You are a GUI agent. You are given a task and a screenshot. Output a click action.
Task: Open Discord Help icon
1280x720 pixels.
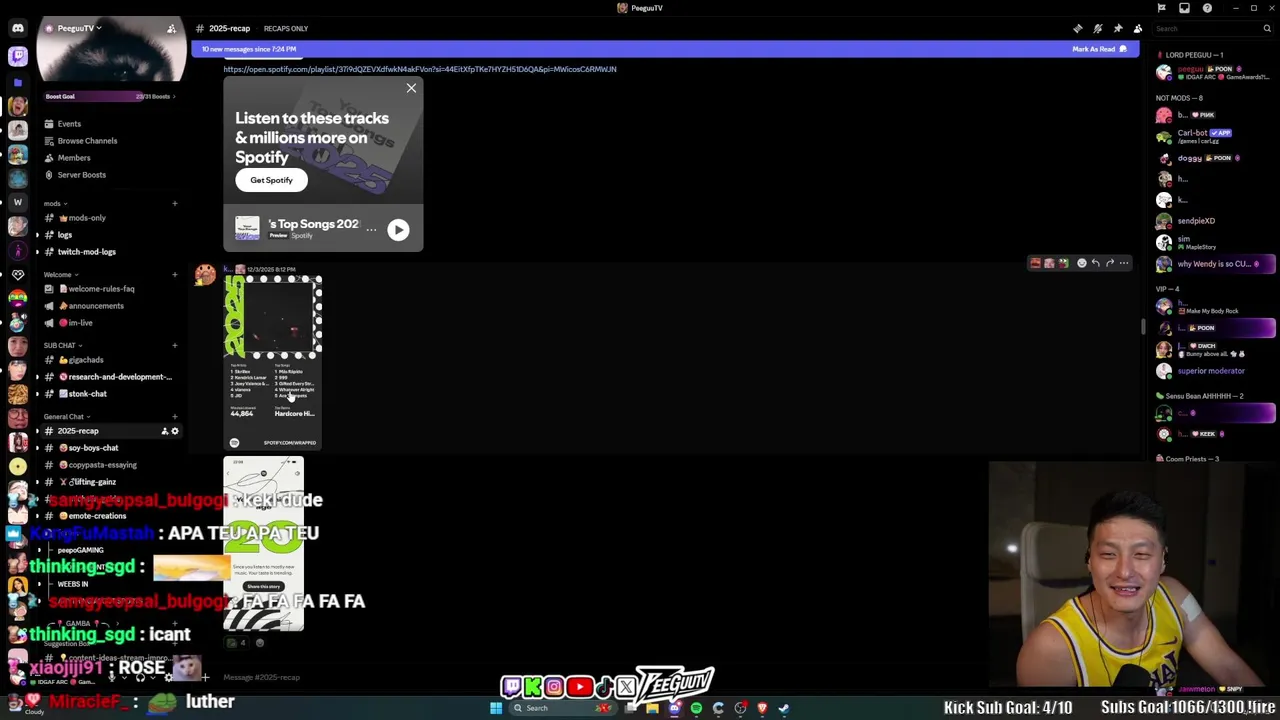click(x=1207, y=8)
